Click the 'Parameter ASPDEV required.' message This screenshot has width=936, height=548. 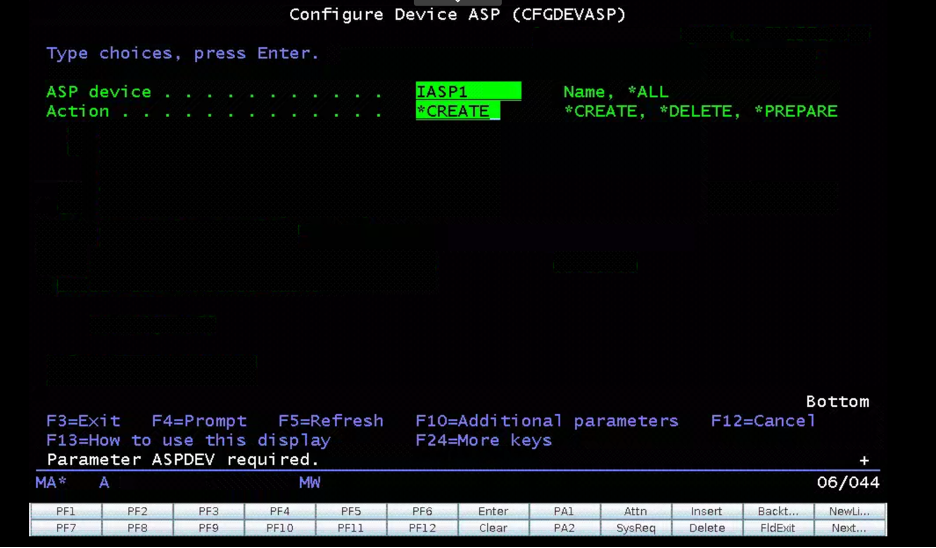(x=183, y=460)
